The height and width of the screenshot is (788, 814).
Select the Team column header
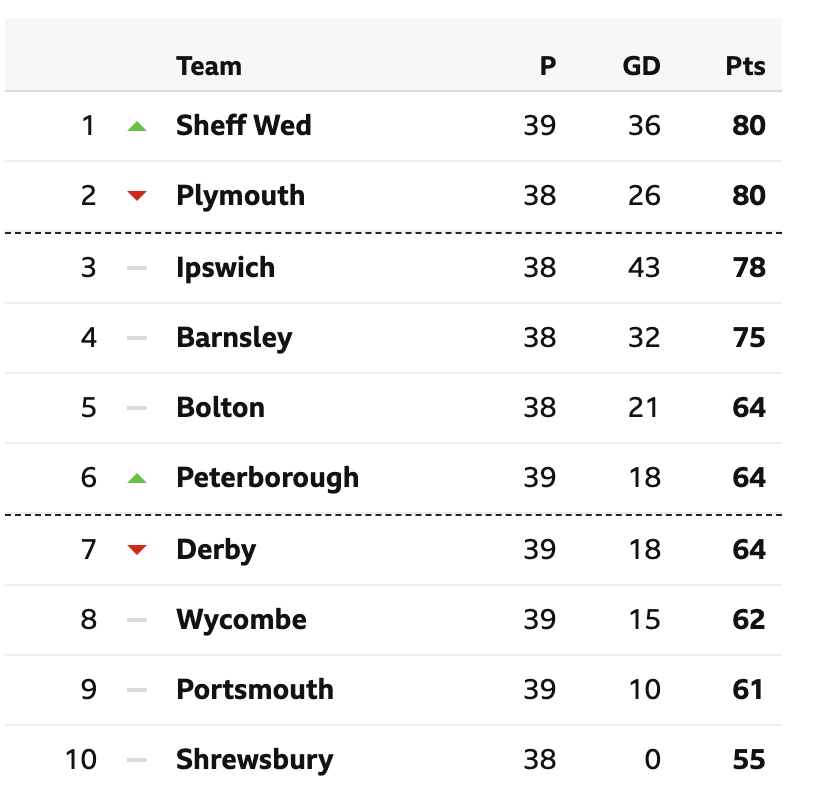pos(209,66)
